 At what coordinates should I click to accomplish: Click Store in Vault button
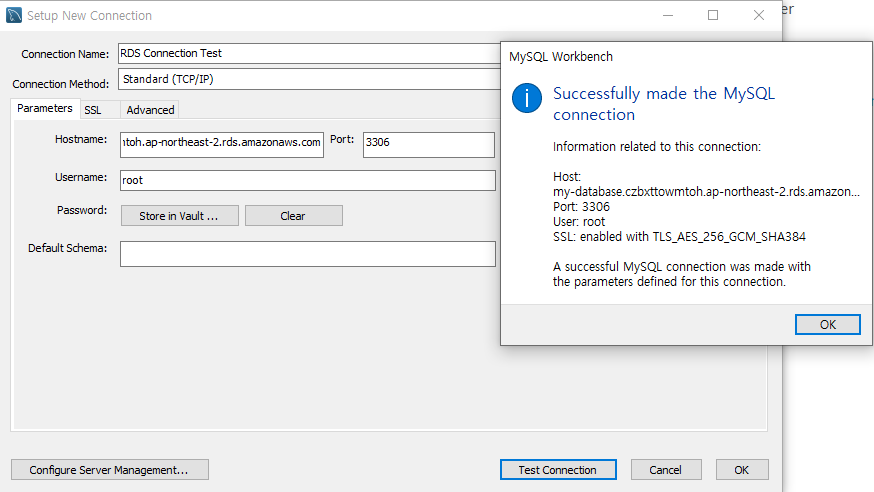pos(179,216)
